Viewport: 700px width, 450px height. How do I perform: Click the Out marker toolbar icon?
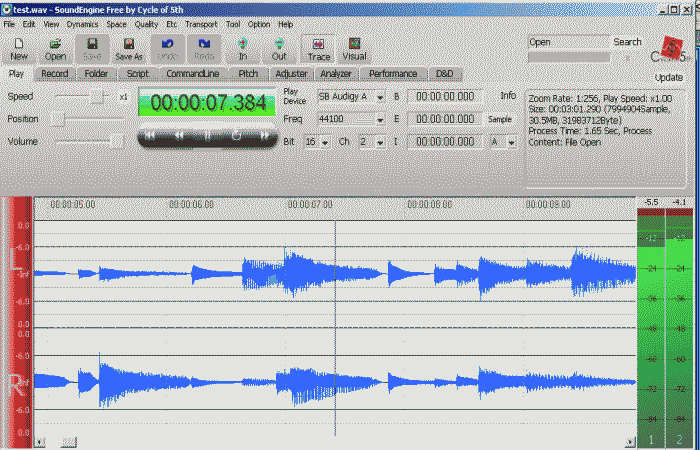pyautogui.click(x=279, y=49)
